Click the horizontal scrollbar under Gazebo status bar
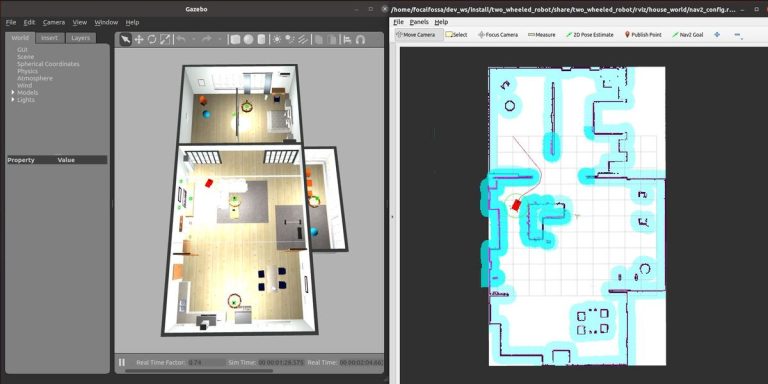 (199, 371)
